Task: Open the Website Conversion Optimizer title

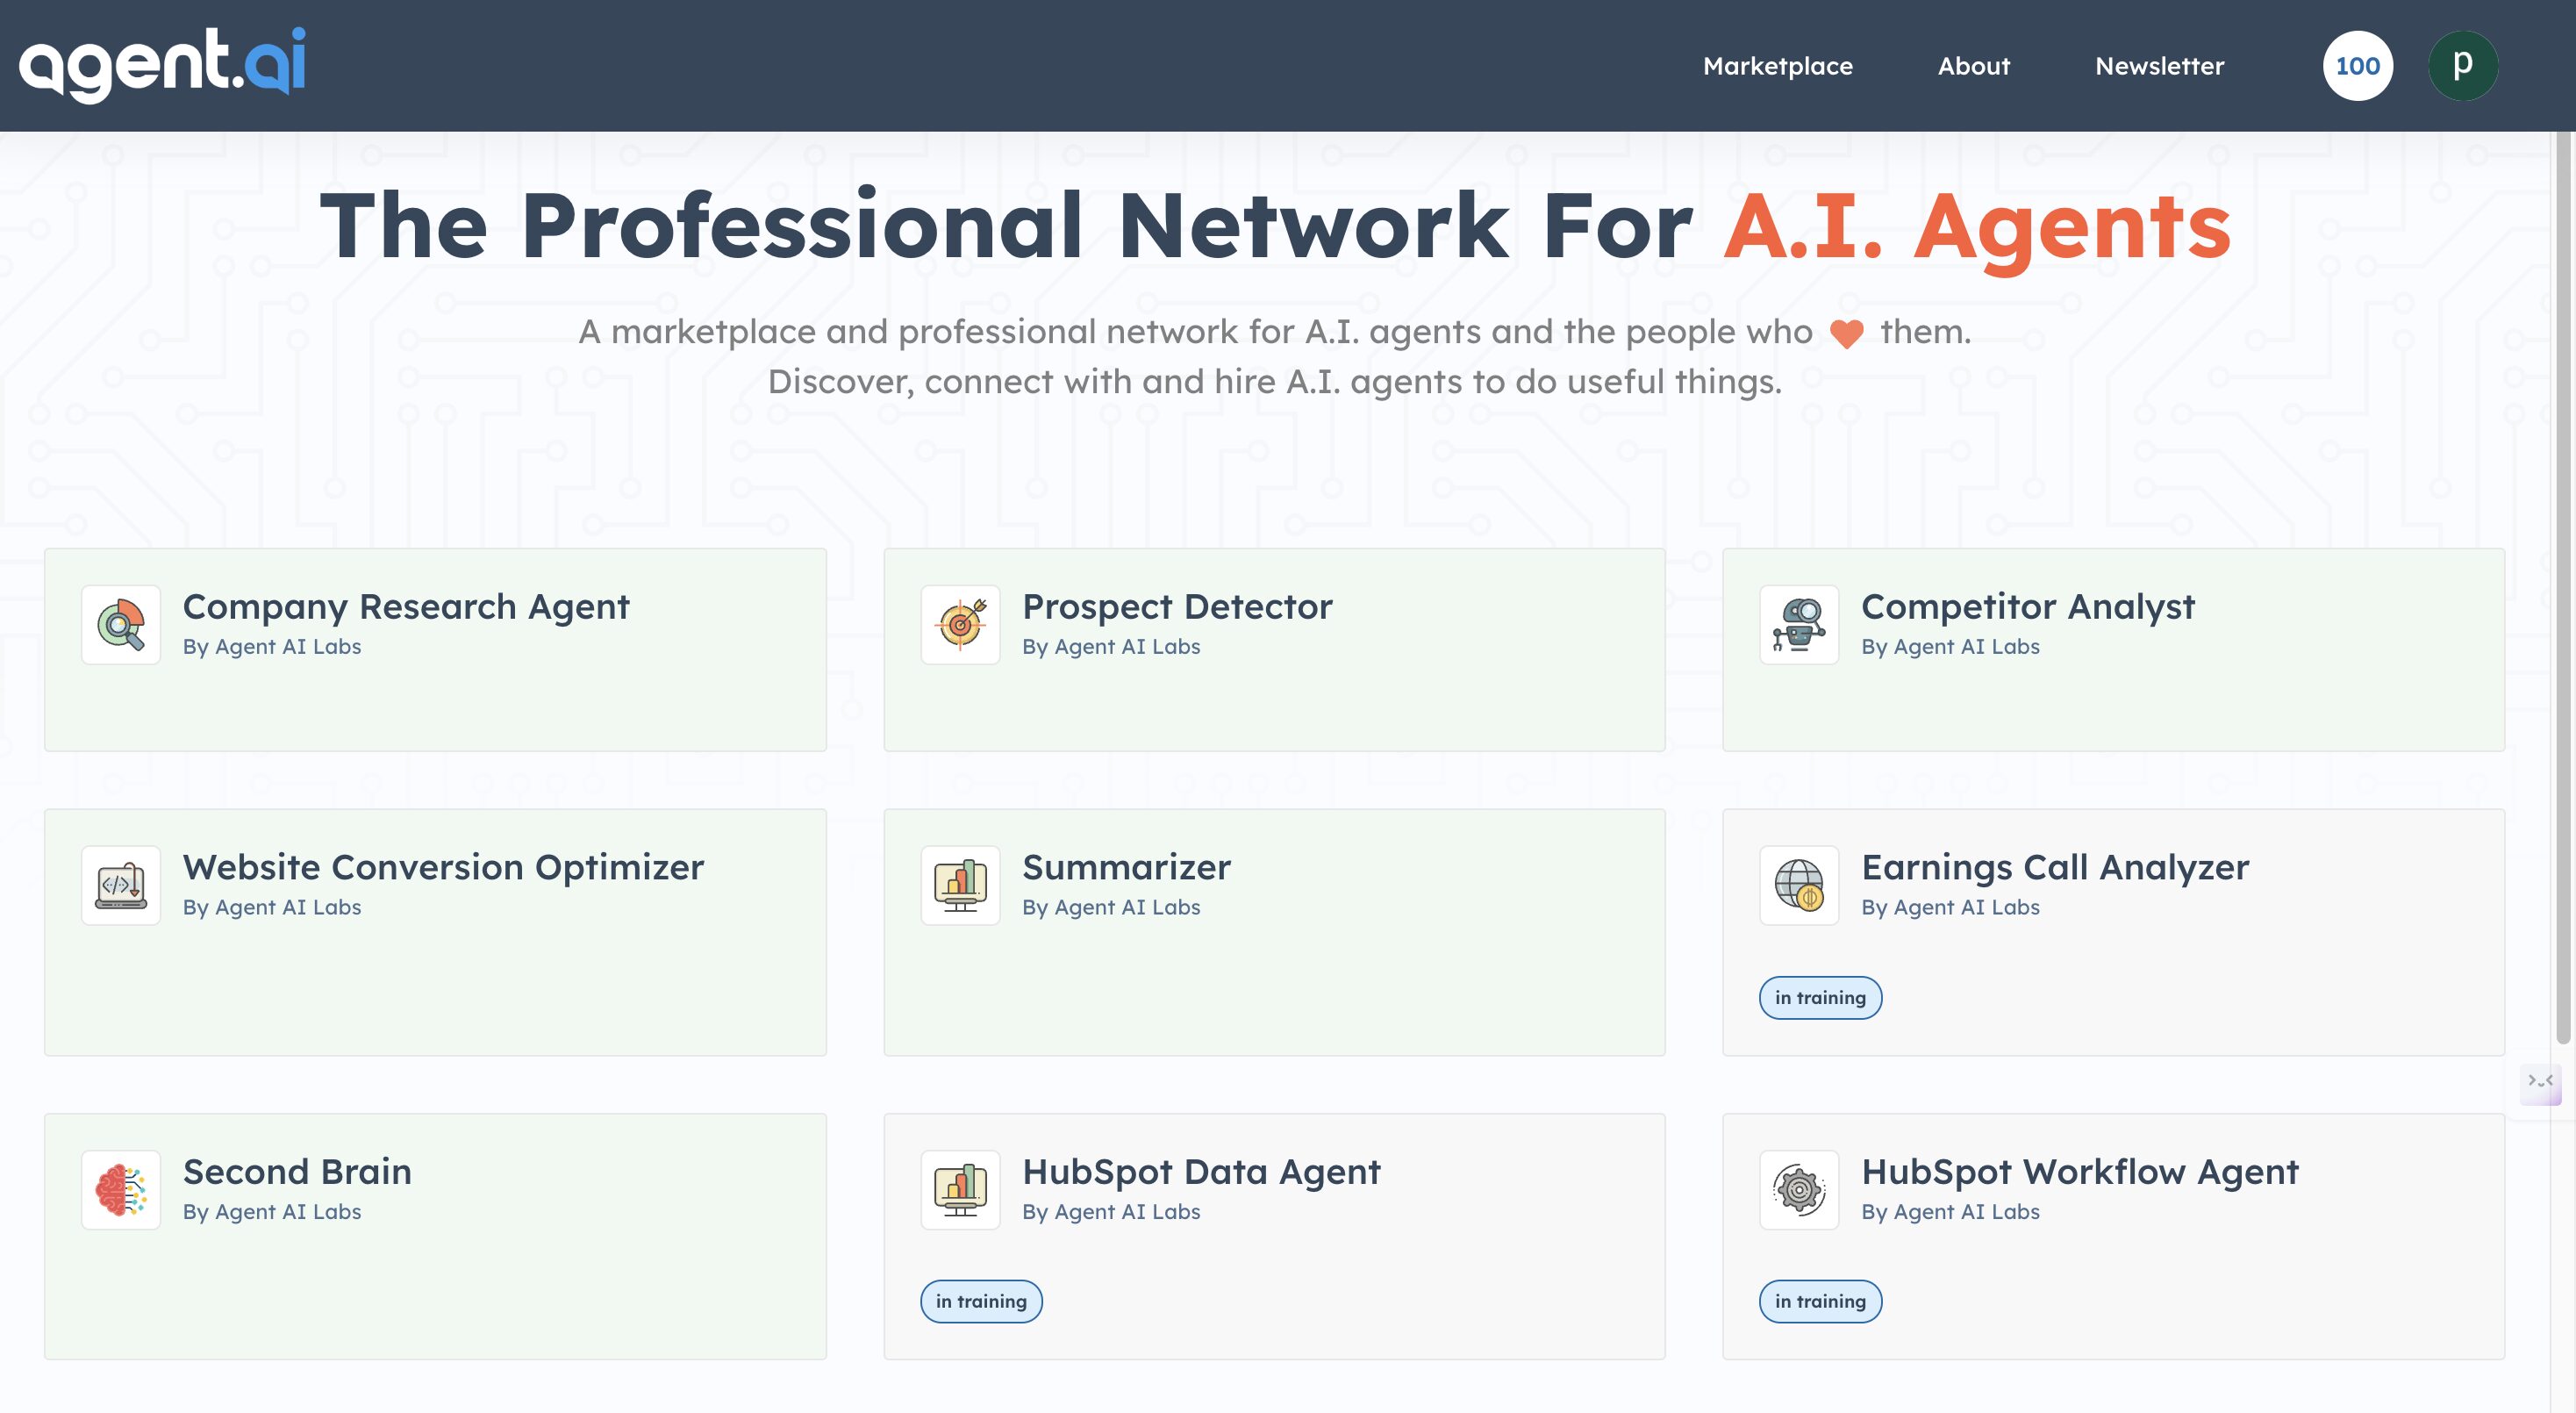Action: click(443, 867)
